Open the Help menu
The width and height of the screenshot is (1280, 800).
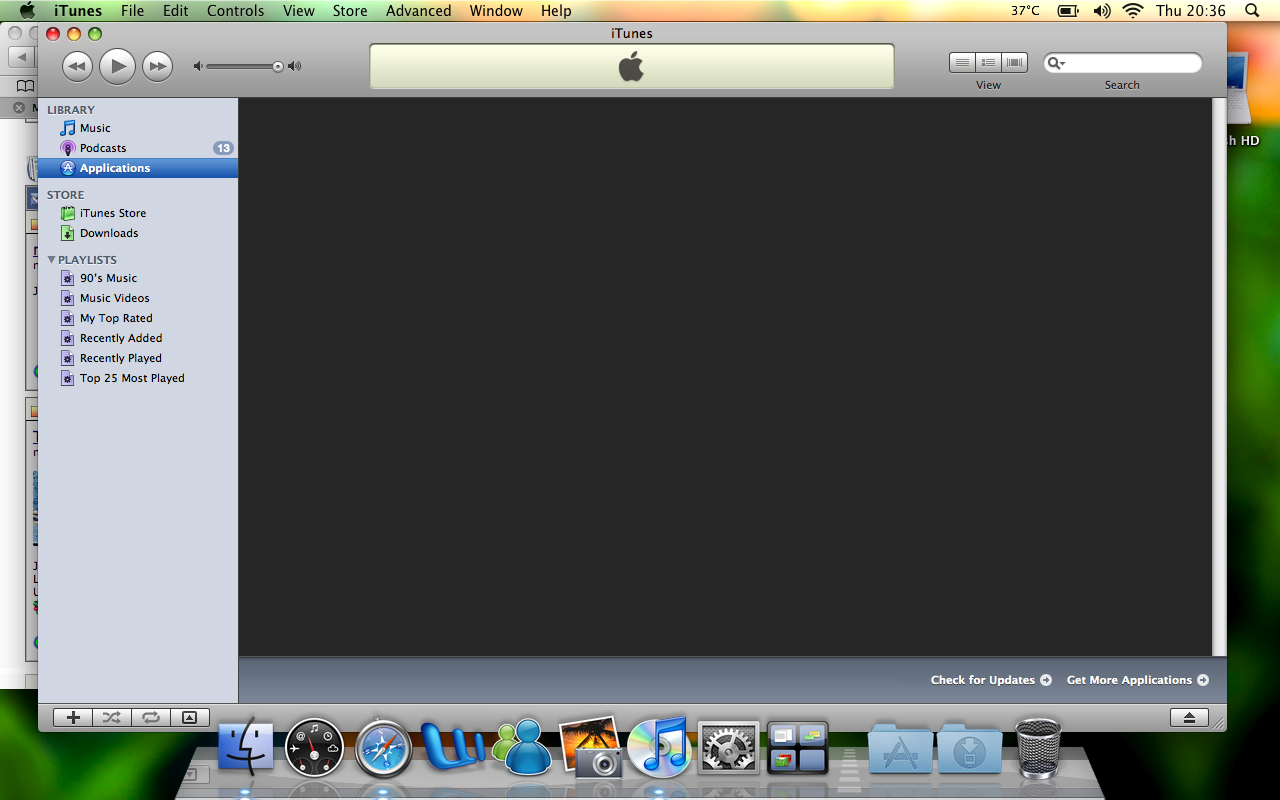tap(556, 11)
